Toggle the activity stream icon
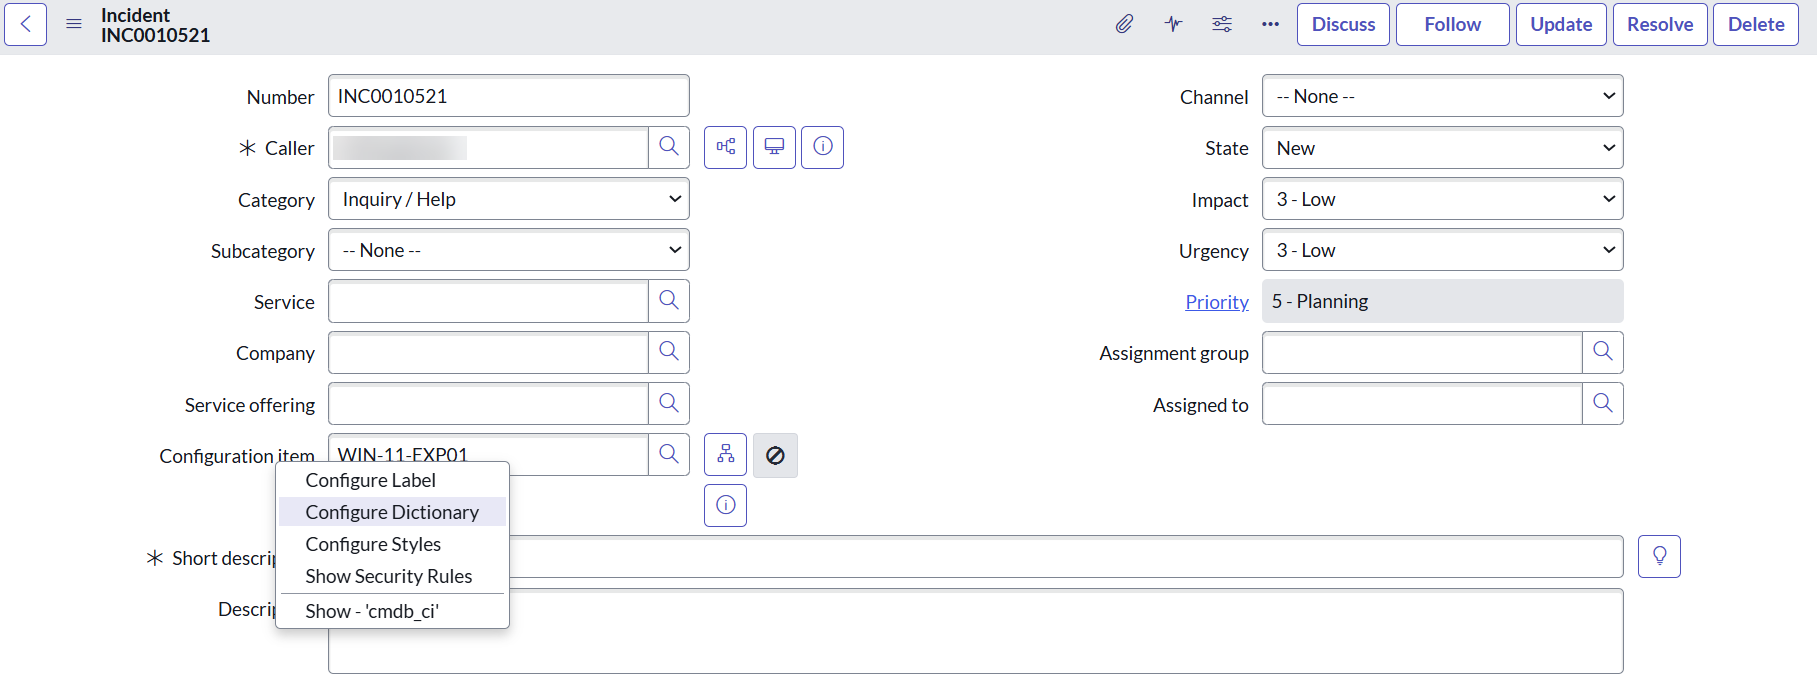Image resolution: width=1817 pixels, height=691 pixels. 1173,24
